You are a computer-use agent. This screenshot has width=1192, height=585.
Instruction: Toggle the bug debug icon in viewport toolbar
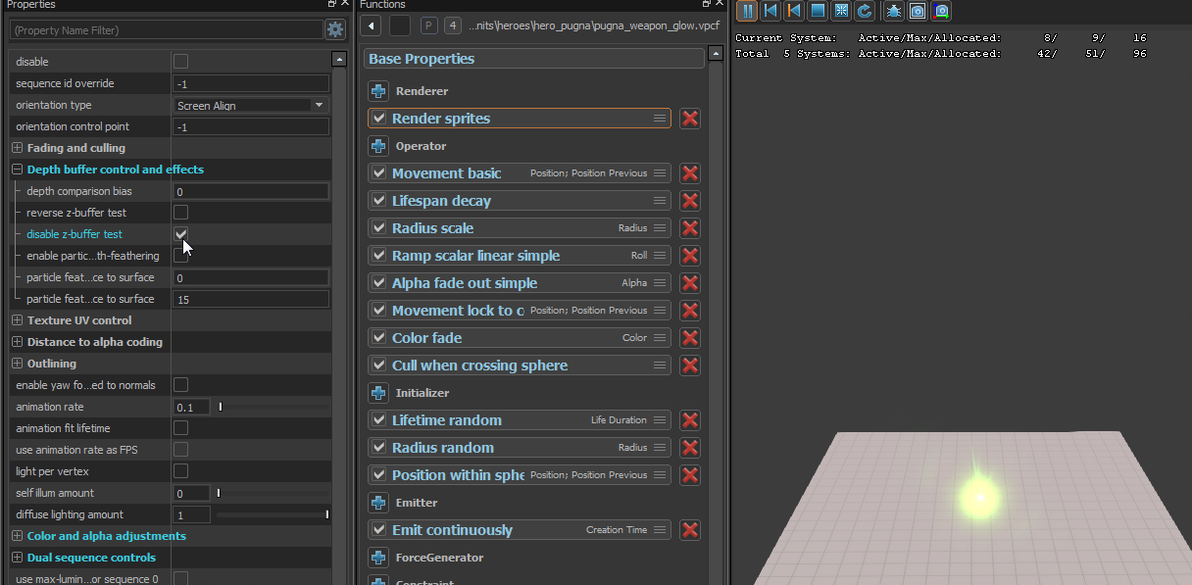(x=894, y=11)
